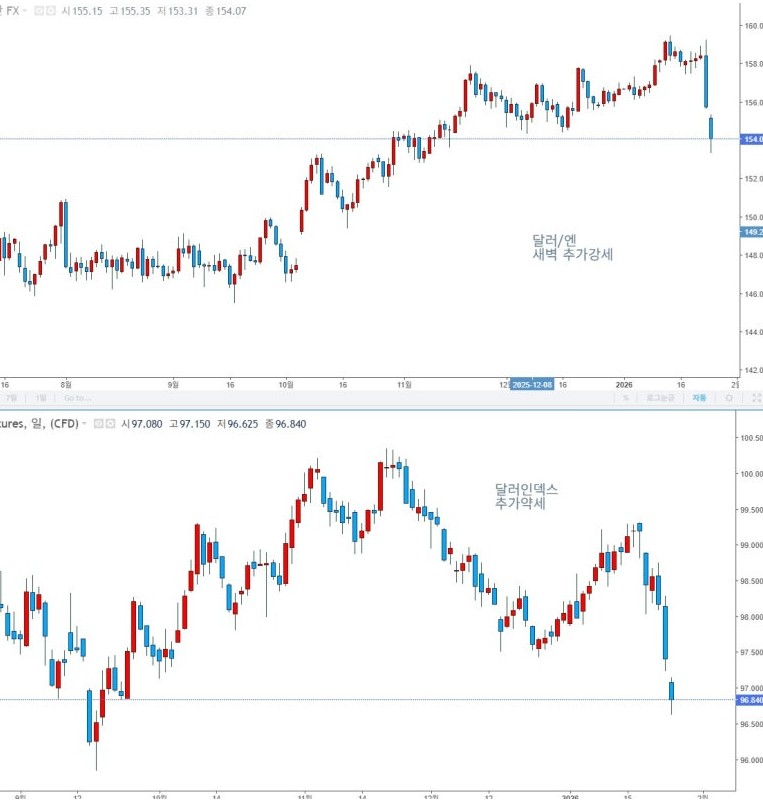Click second small square icon beside (CFD) title
Image resolution: width=763 pixels, height=803 pixels.
coord(110,424)
